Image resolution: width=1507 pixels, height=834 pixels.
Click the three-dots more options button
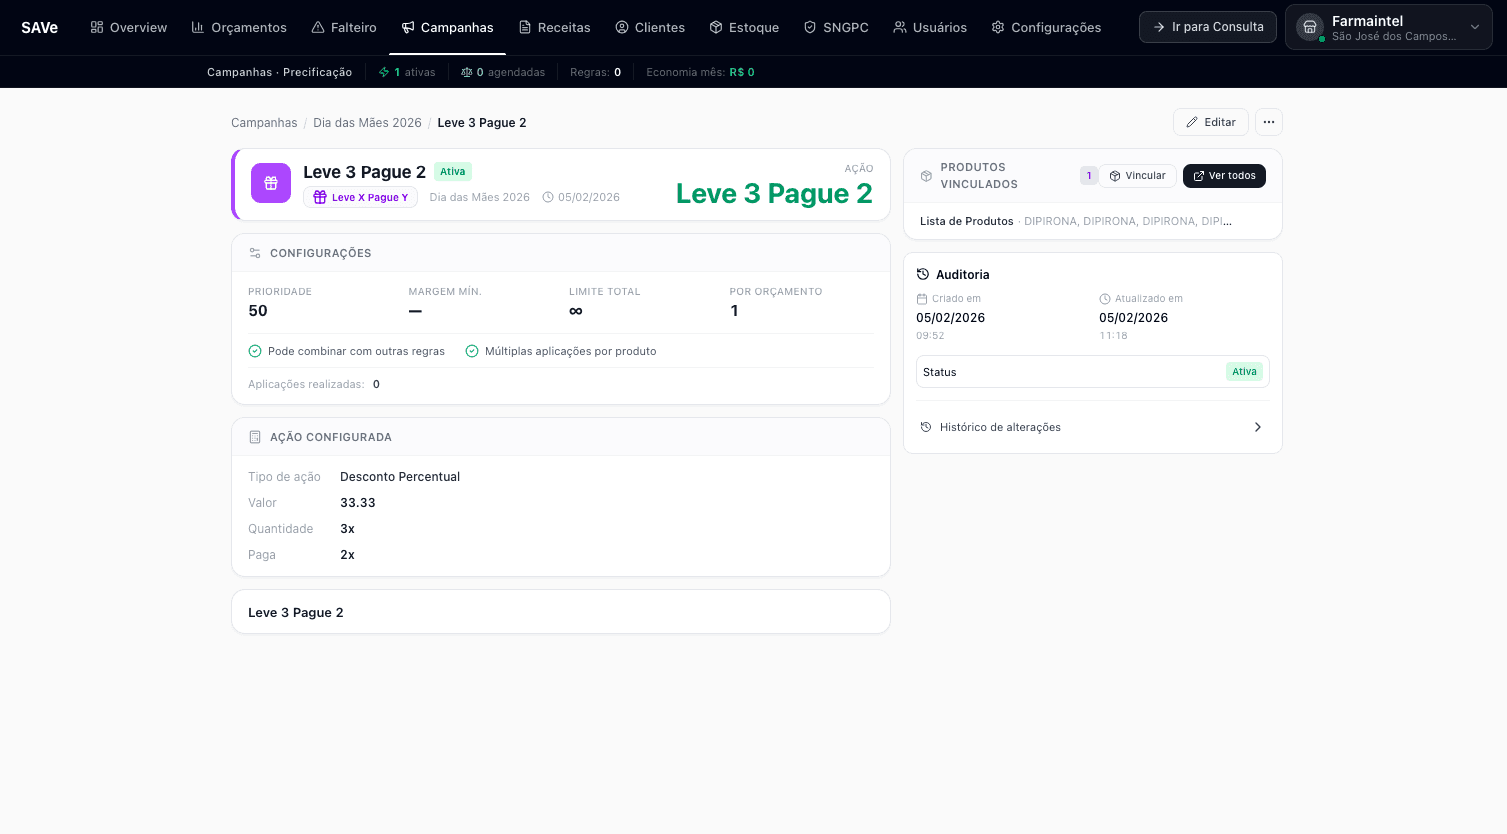[x=1268, y=122]
